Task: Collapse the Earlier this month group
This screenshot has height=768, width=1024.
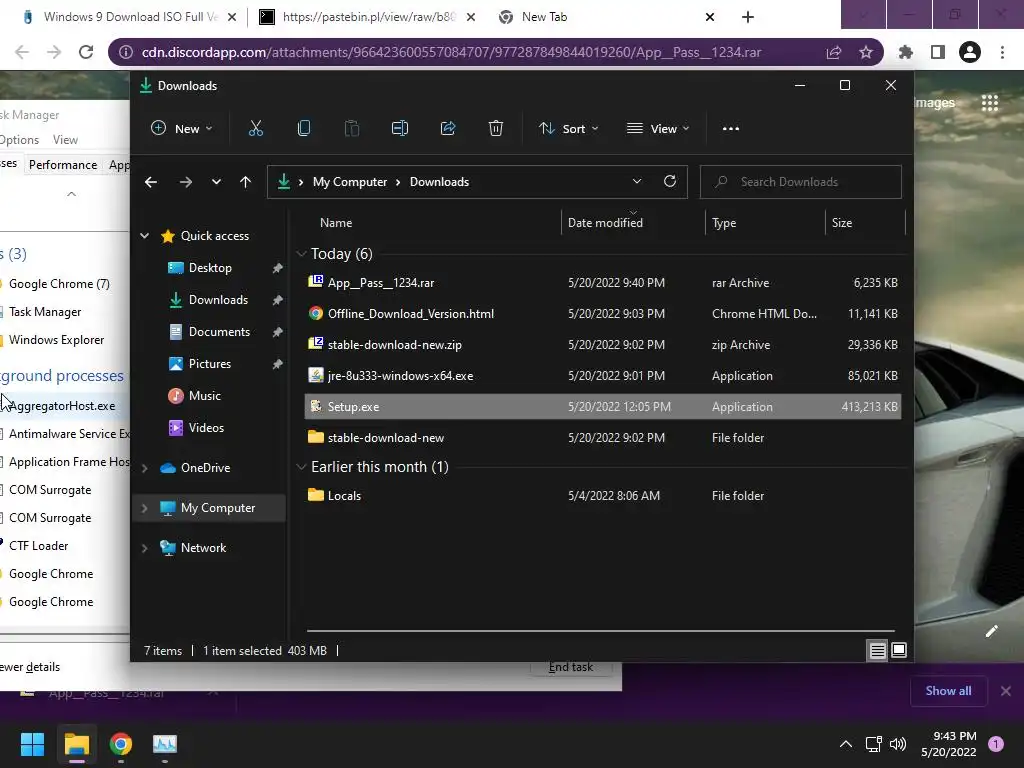Action: pos(301,467)
